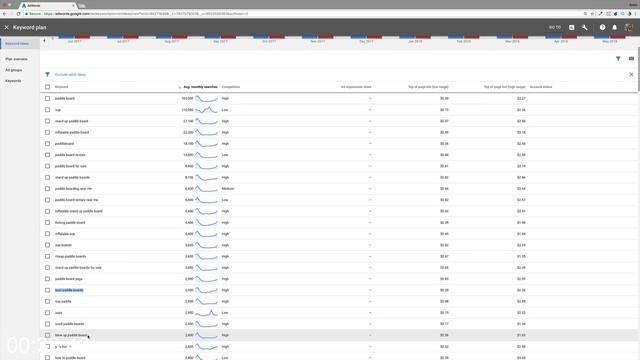Check the box for fishing paddle board

coord(47,222)
